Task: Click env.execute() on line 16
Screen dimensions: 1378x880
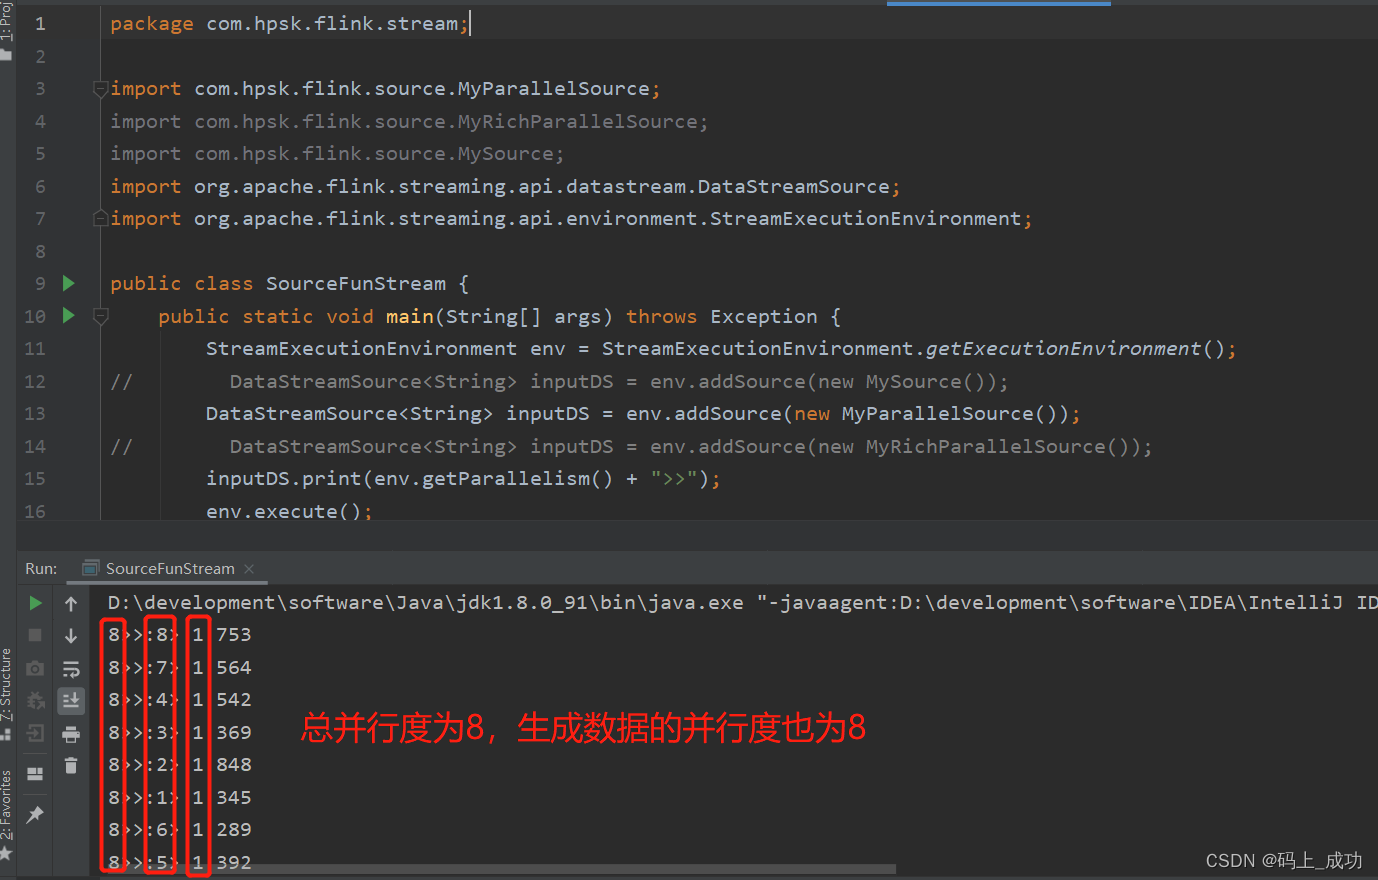Action: click(x=289, y=511)
